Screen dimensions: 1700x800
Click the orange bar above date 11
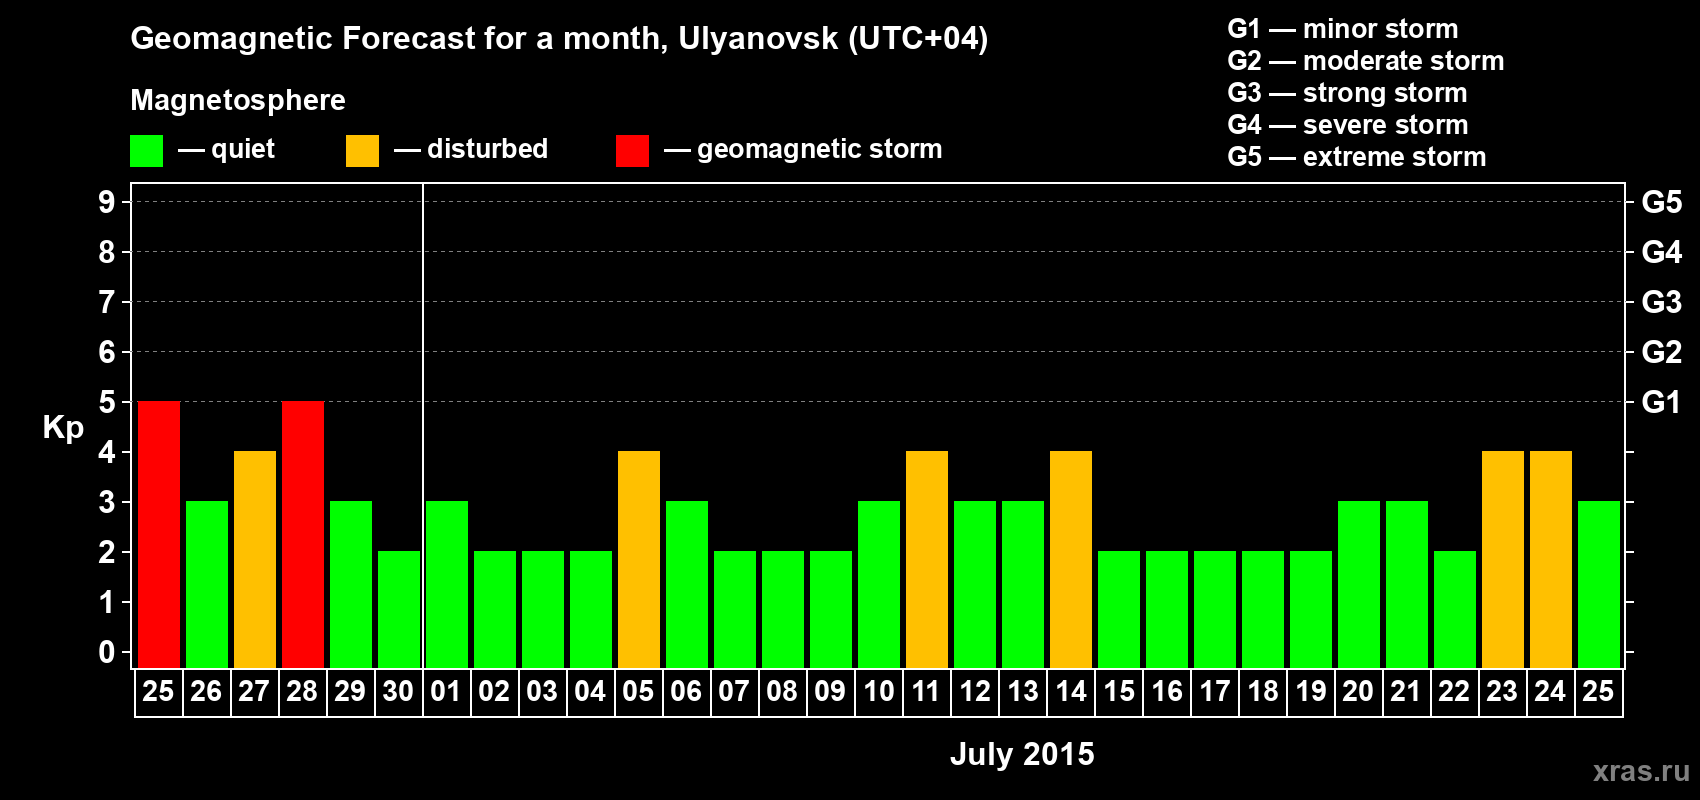(927, 560)
